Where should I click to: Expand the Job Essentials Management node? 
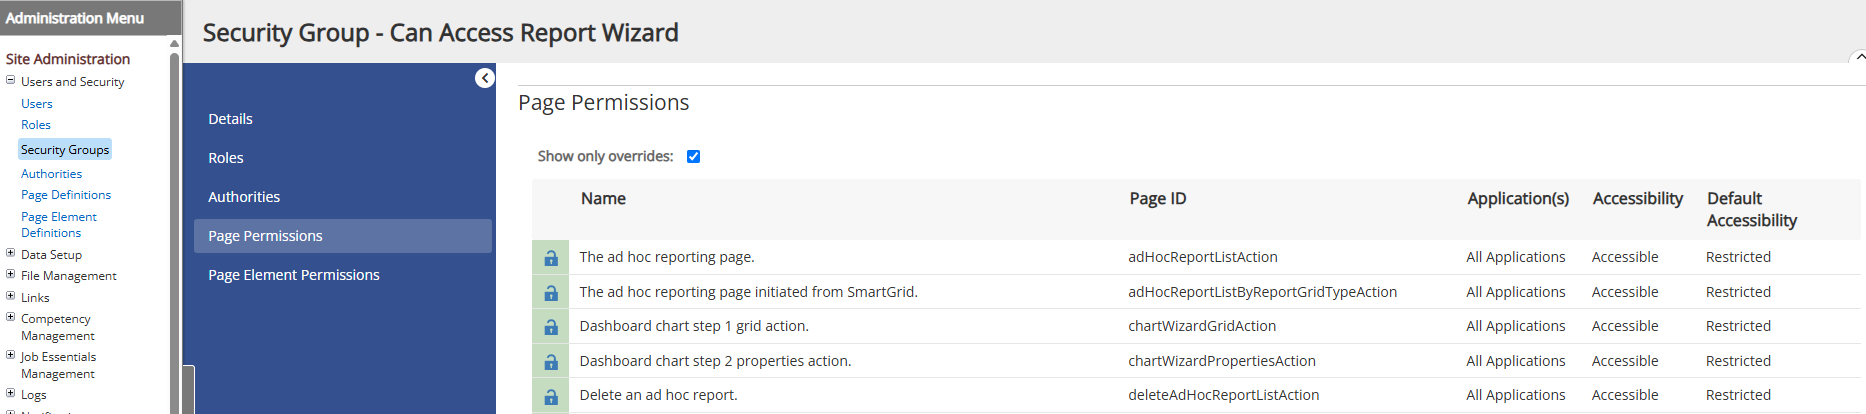coord(11,355)
